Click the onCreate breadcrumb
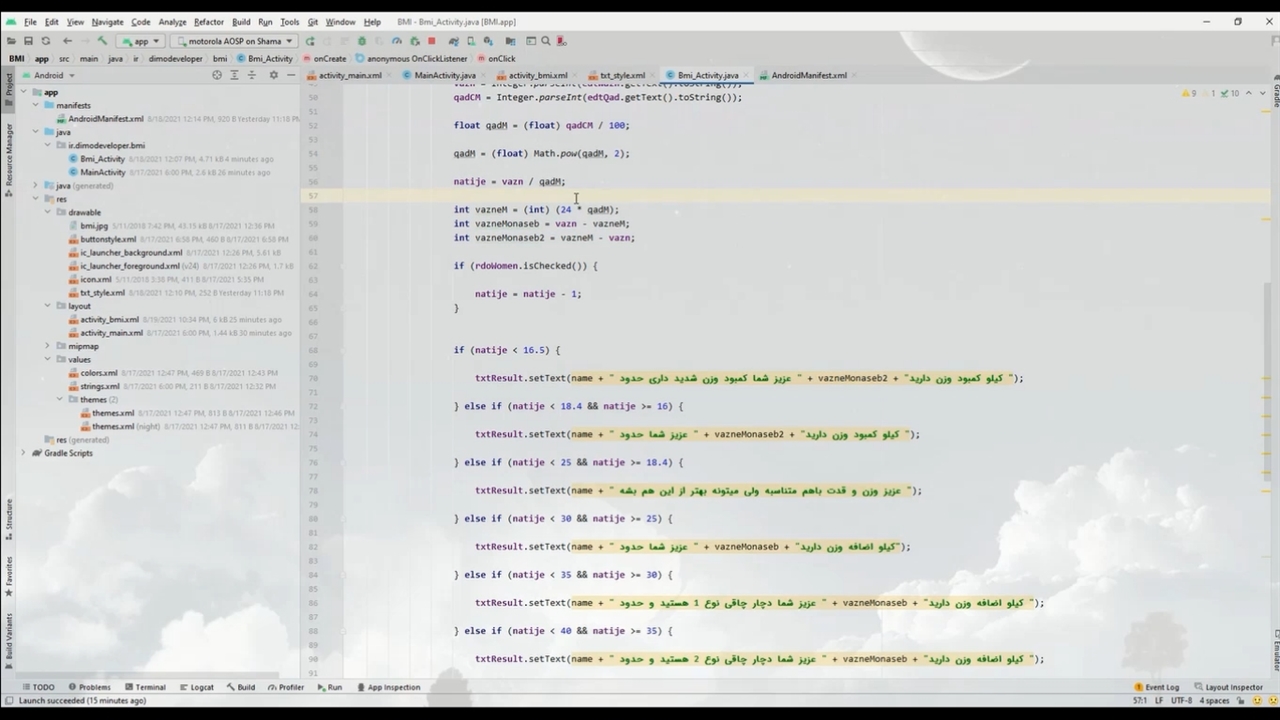Image resolution: width=1280 pixels, height=720 pixels. click(x=329, y=59)
